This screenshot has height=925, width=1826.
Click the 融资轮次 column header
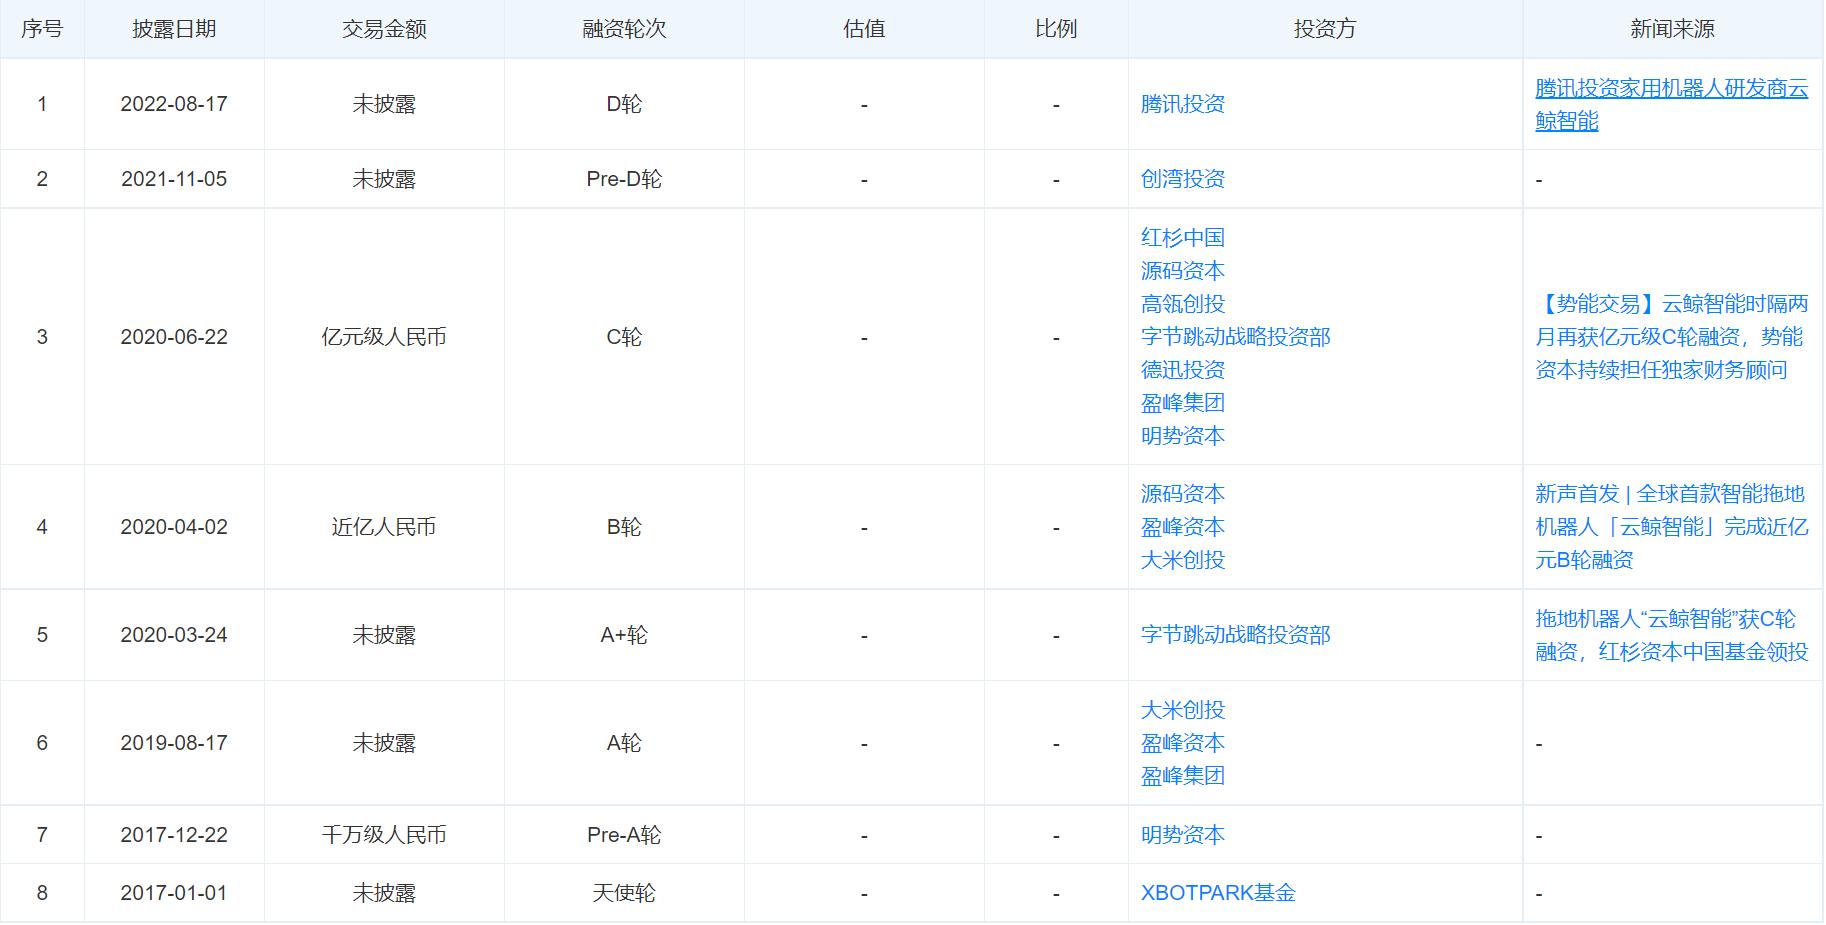pos(624,29)
